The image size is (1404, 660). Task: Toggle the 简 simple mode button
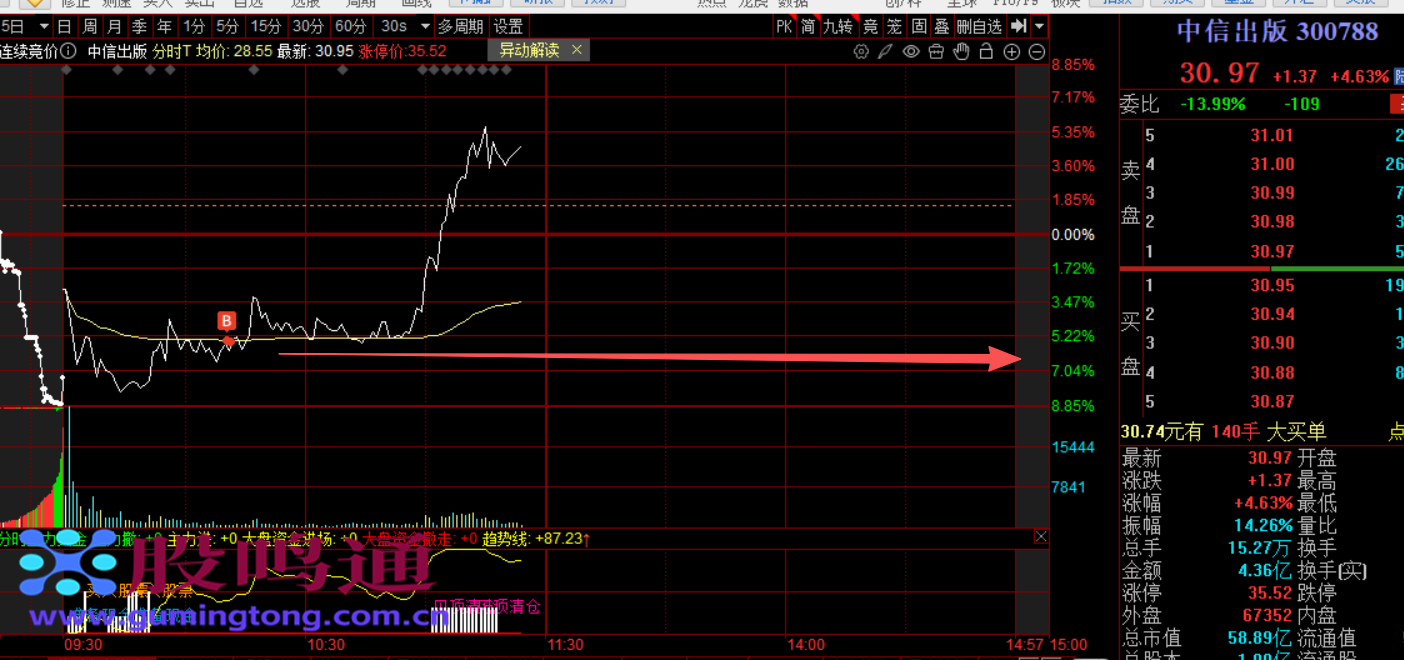point(809,26)
